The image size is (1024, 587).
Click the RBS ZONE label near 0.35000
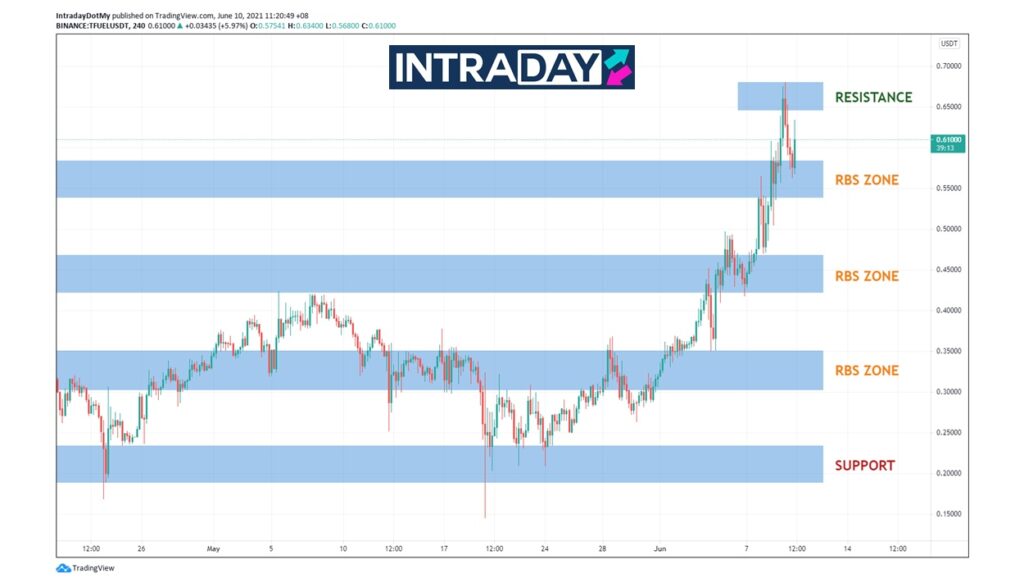[x=866, y=370]
